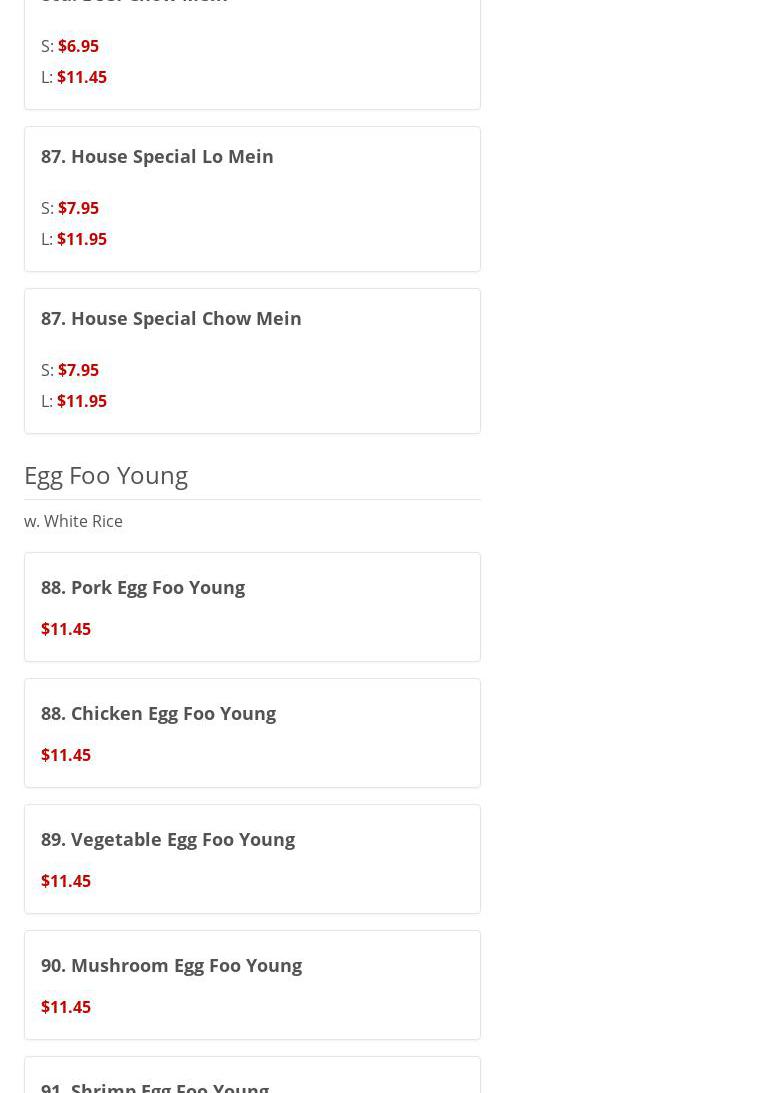This screenshot has height=1093, width=770.
Task: Open the Shrimp Egg Foo Young item
Action: click(x=155, y=1086)
